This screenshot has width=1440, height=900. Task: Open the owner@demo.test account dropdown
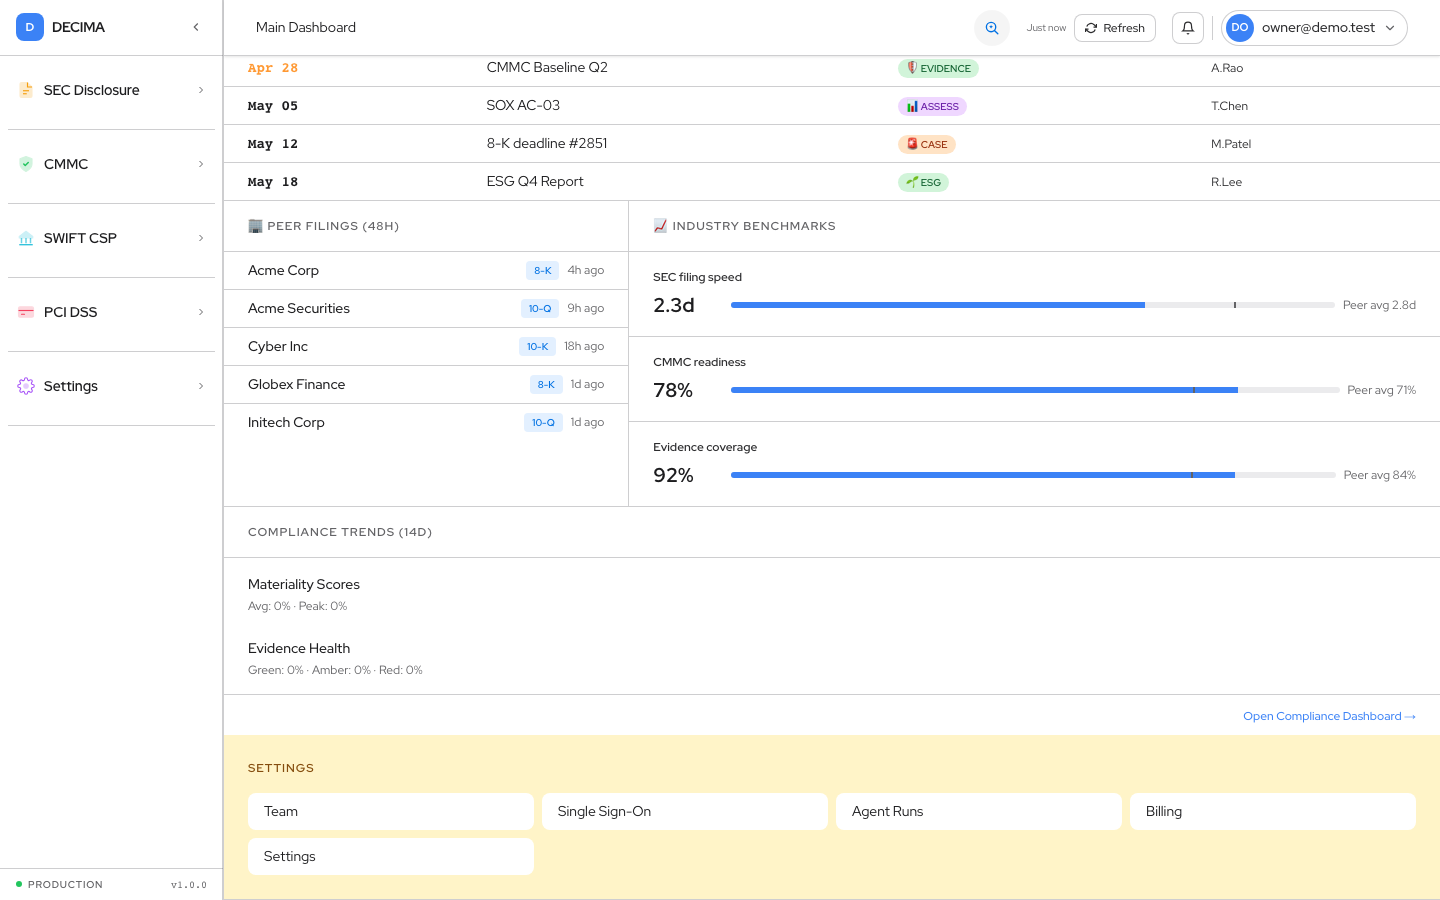point(1314,28)
